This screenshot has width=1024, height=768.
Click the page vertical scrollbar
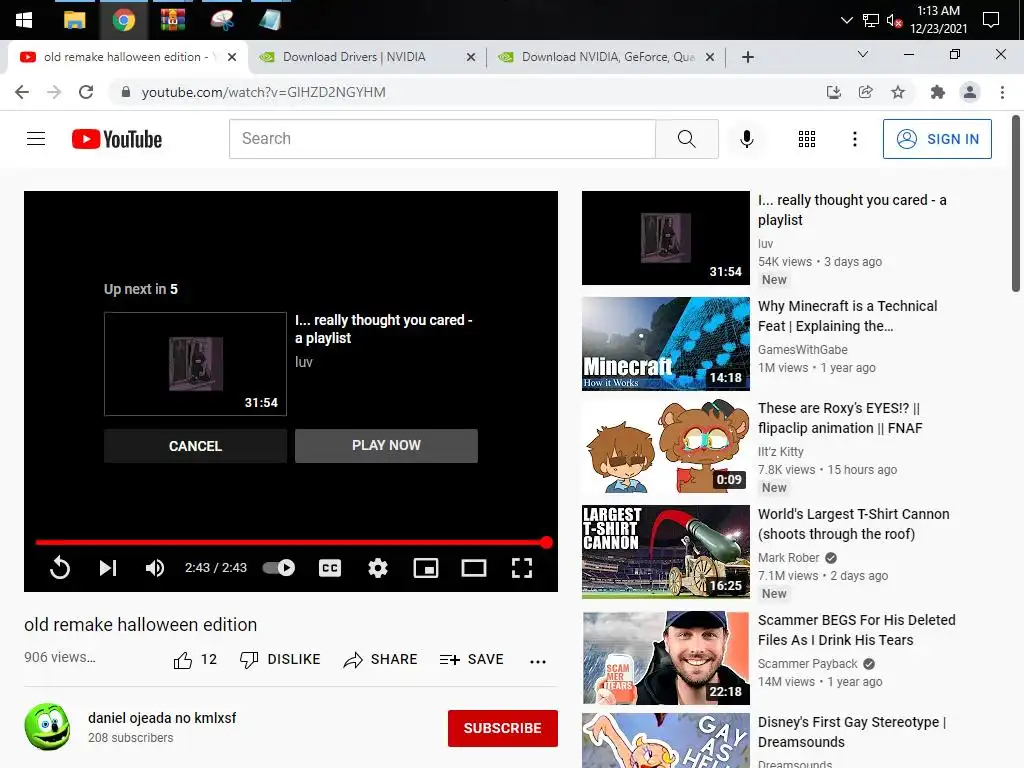[x=1016, y=203]
